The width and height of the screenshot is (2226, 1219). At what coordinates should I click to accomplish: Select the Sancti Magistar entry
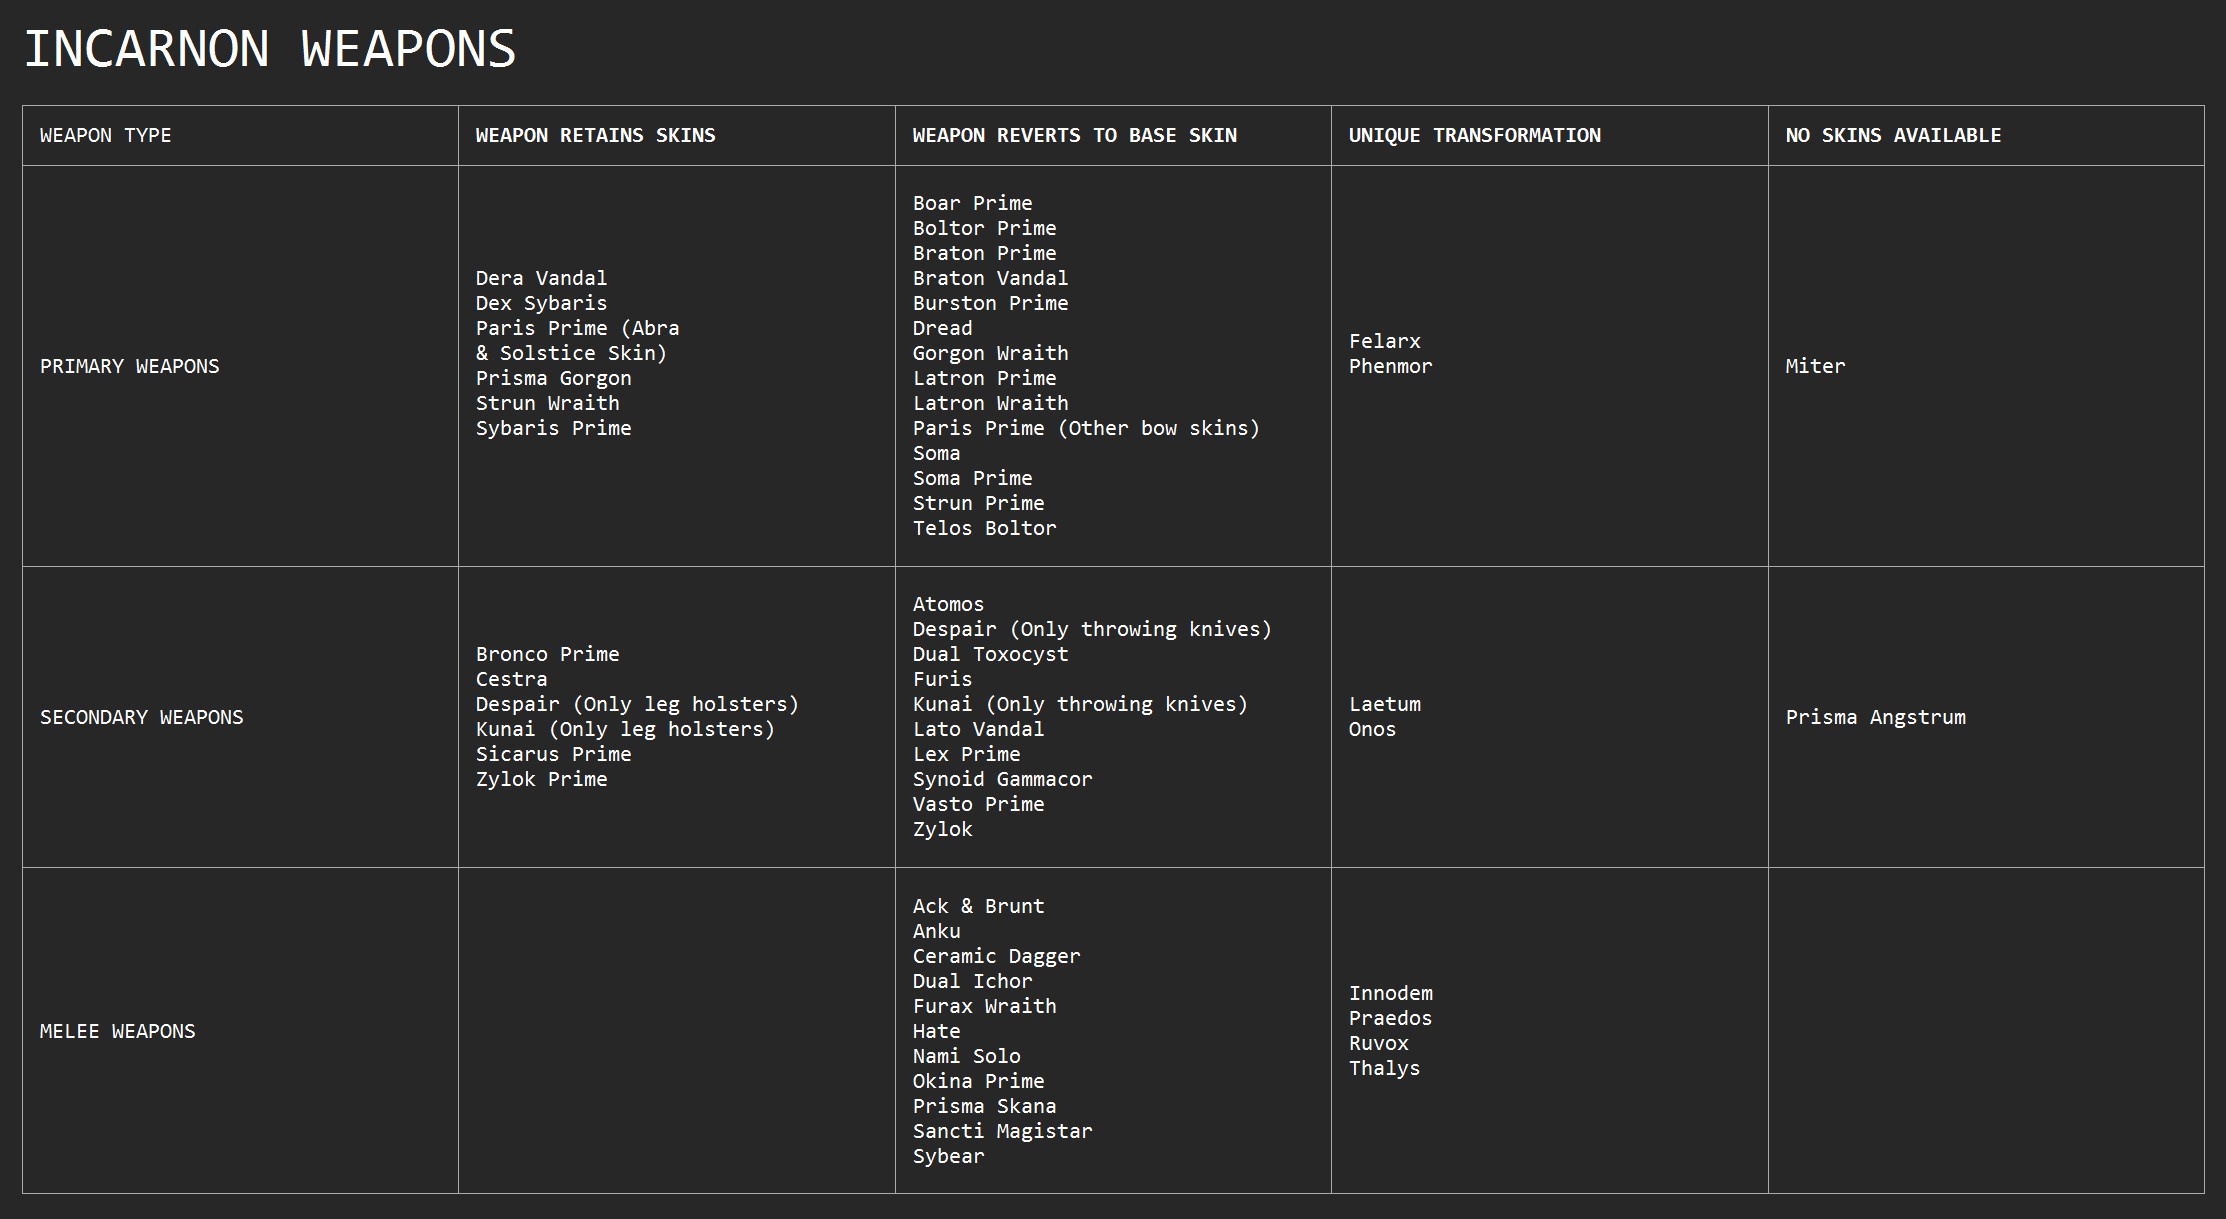point(1002,1131)
